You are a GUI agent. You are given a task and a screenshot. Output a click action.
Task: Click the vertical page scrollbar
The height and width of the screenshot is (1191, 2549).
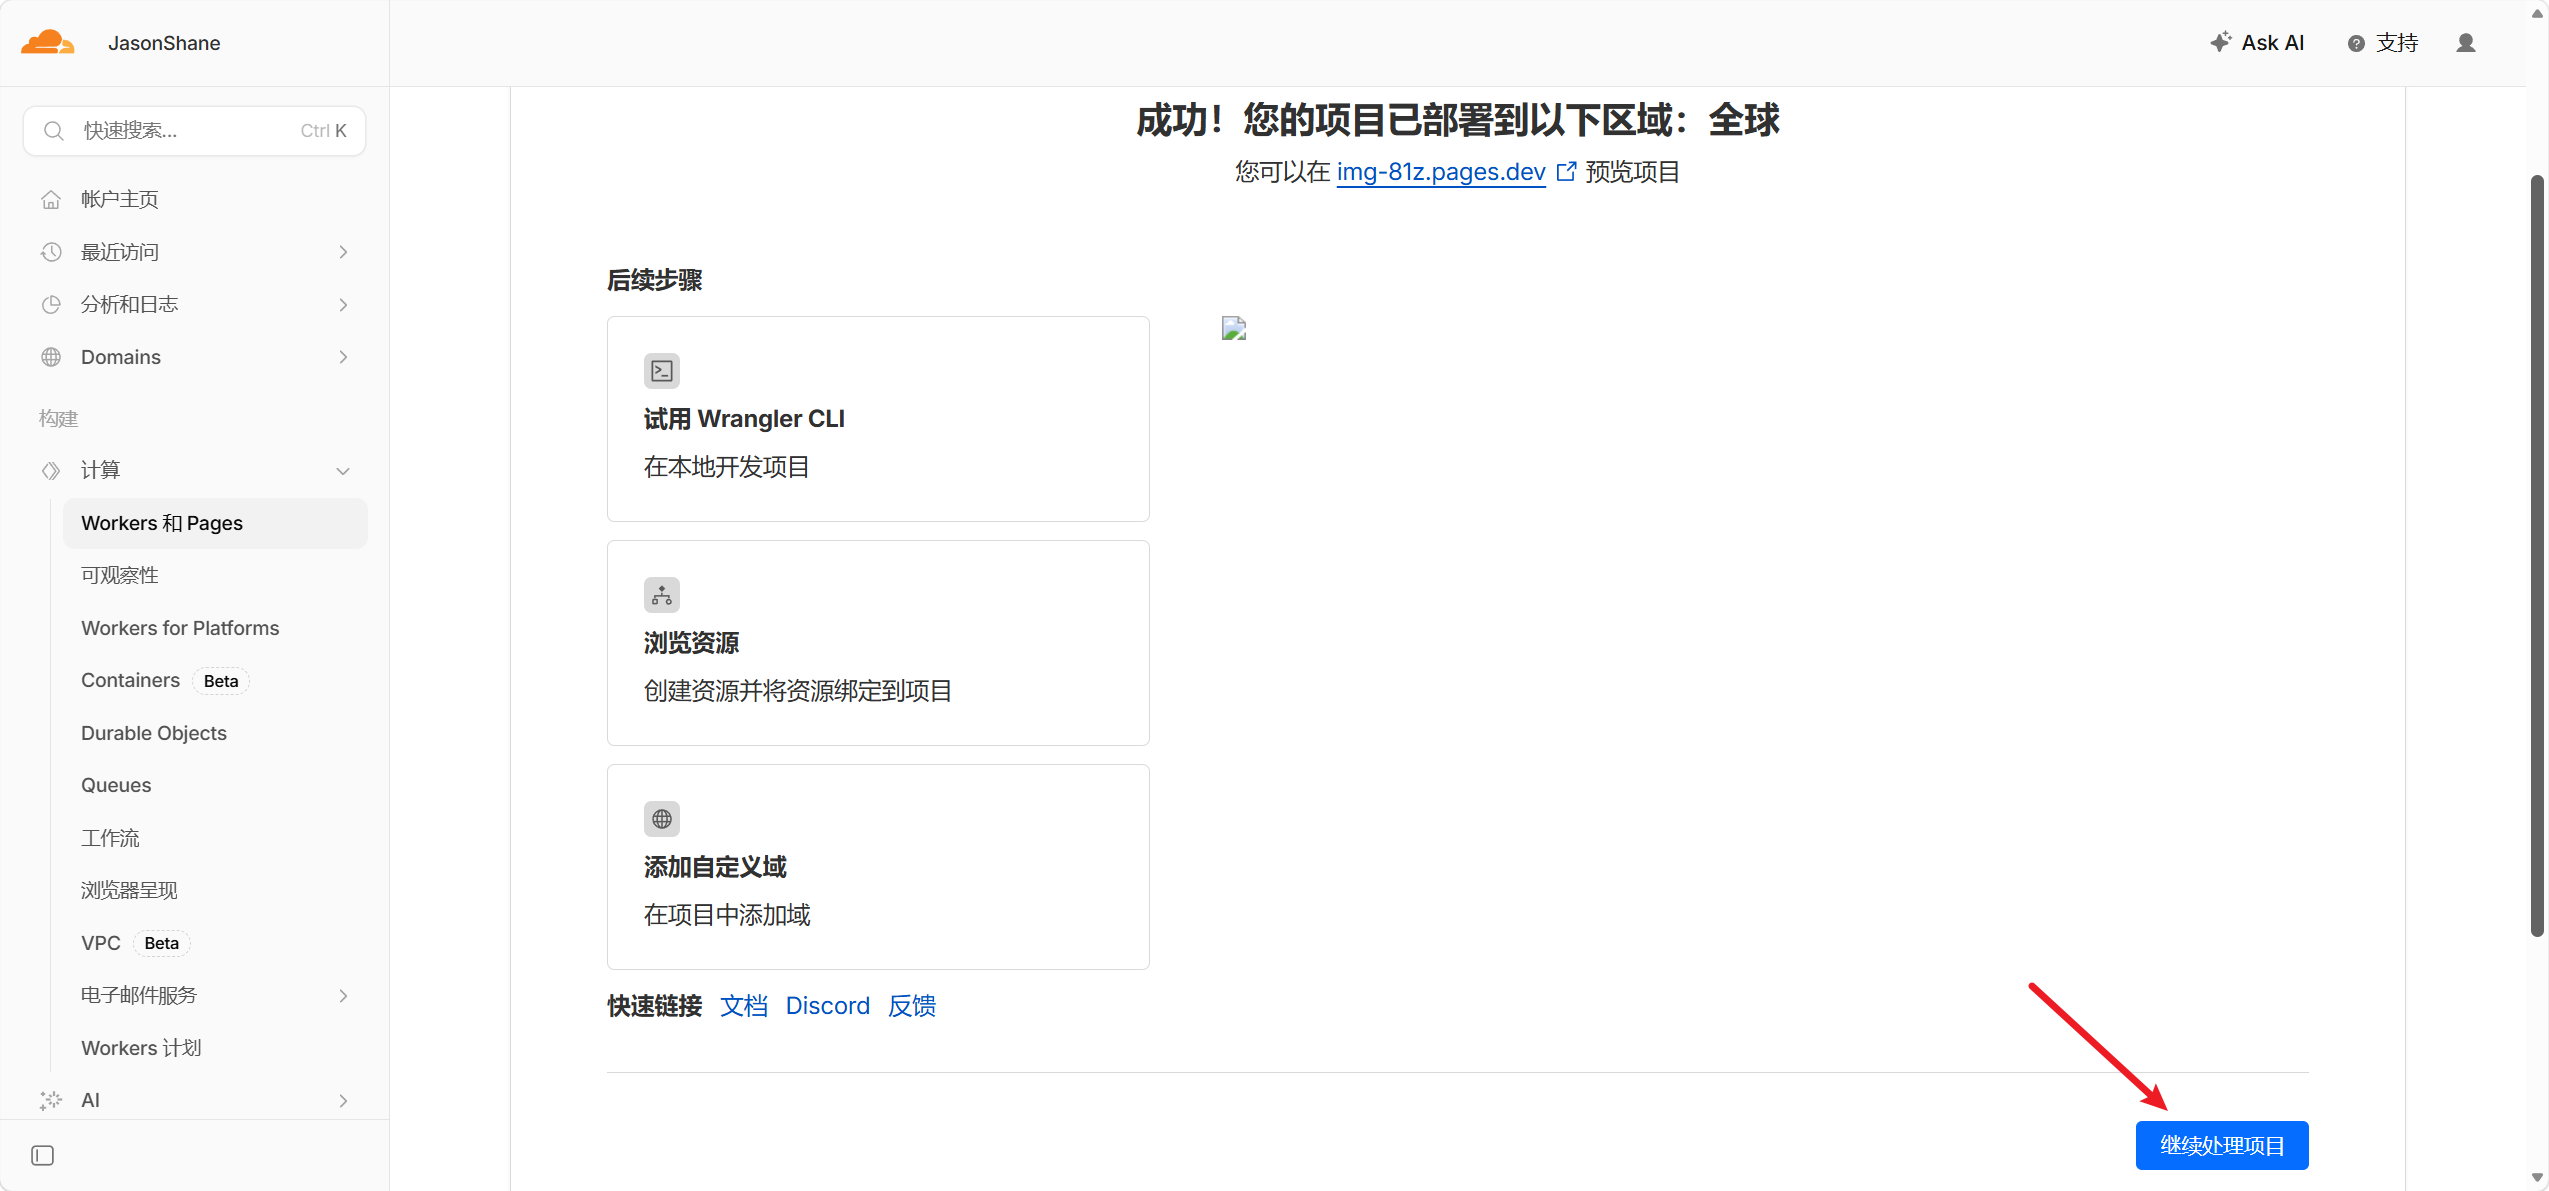coord(2536,555)
